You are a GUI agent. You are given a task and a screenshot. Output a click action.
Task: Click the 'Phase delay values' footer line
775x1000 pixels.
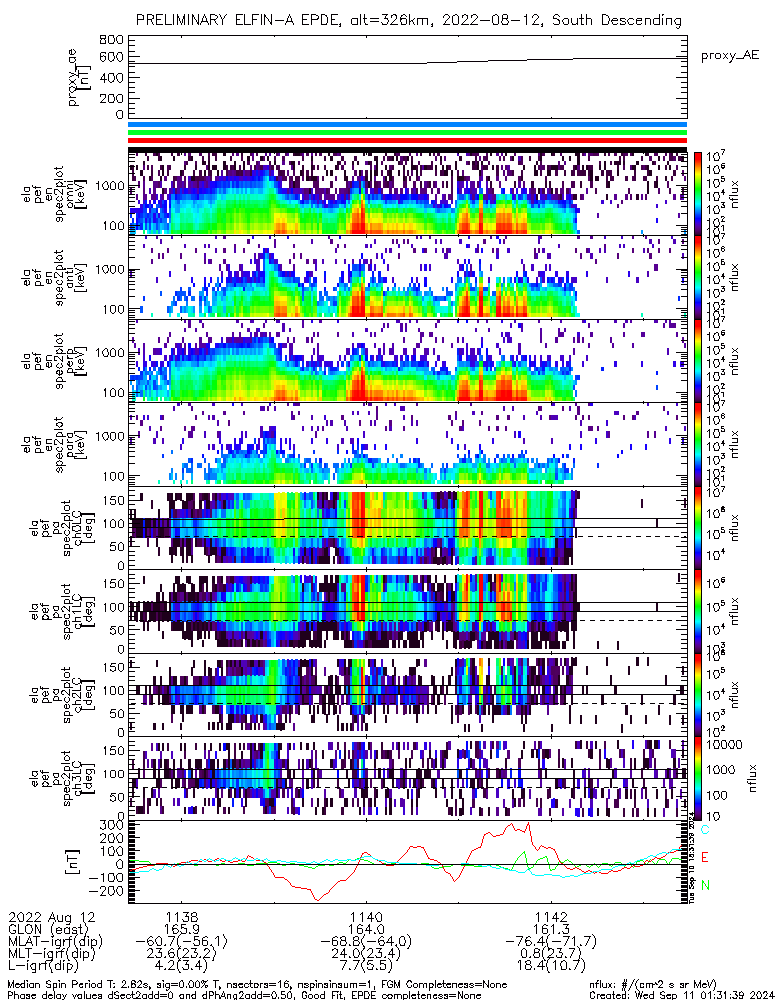coord(244,995)
